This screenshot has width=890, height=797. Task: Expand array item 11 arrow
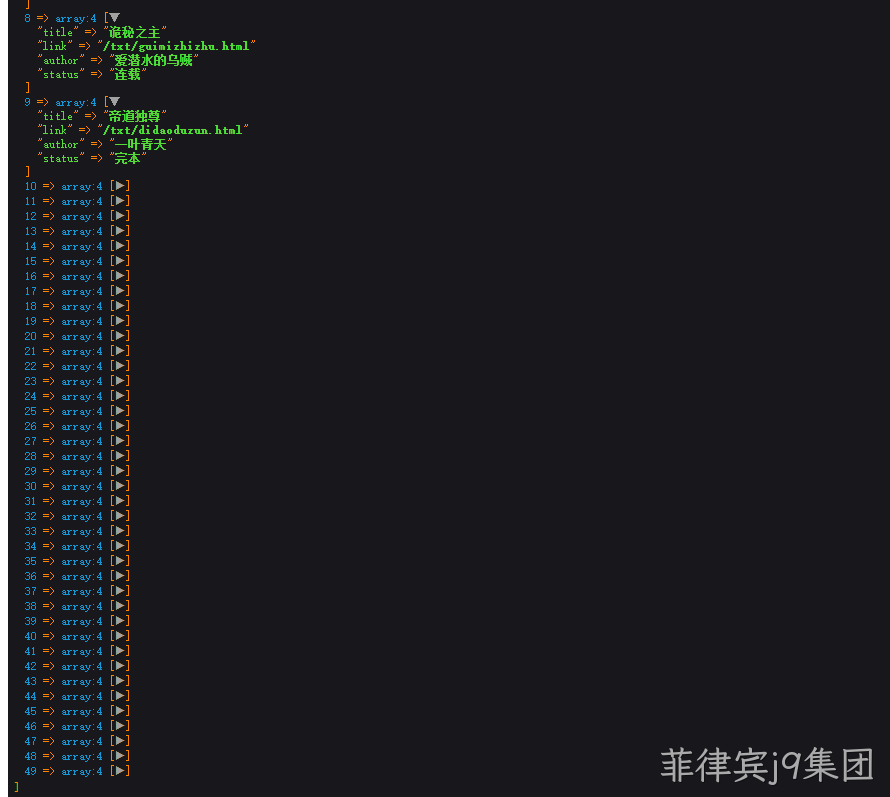click(x=120, y=200)
